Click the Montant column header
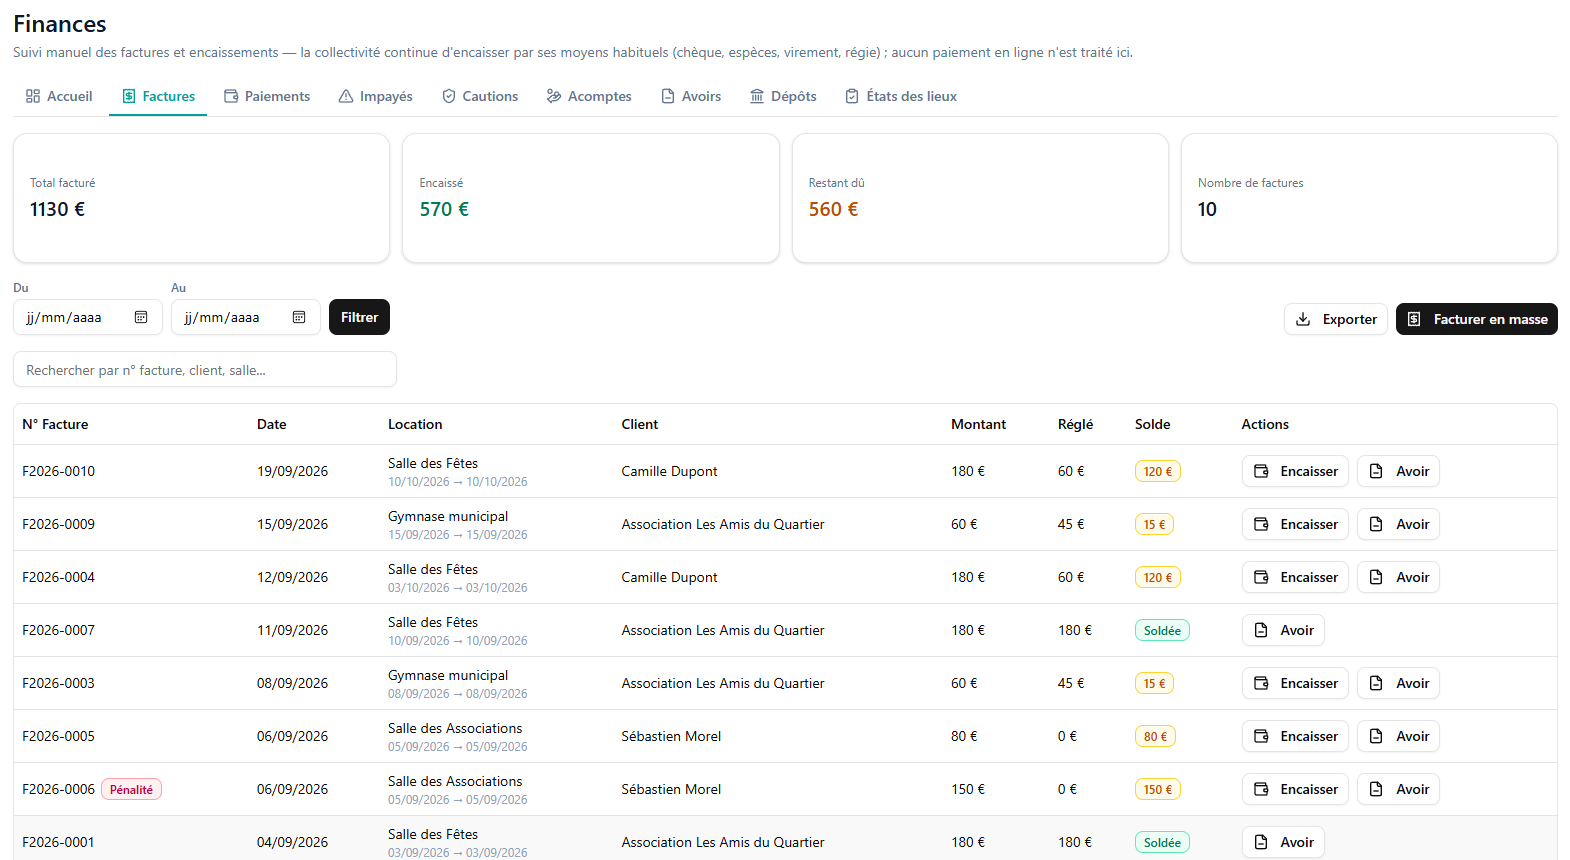This screenshot has height=860, width=1570. [978, 424]
